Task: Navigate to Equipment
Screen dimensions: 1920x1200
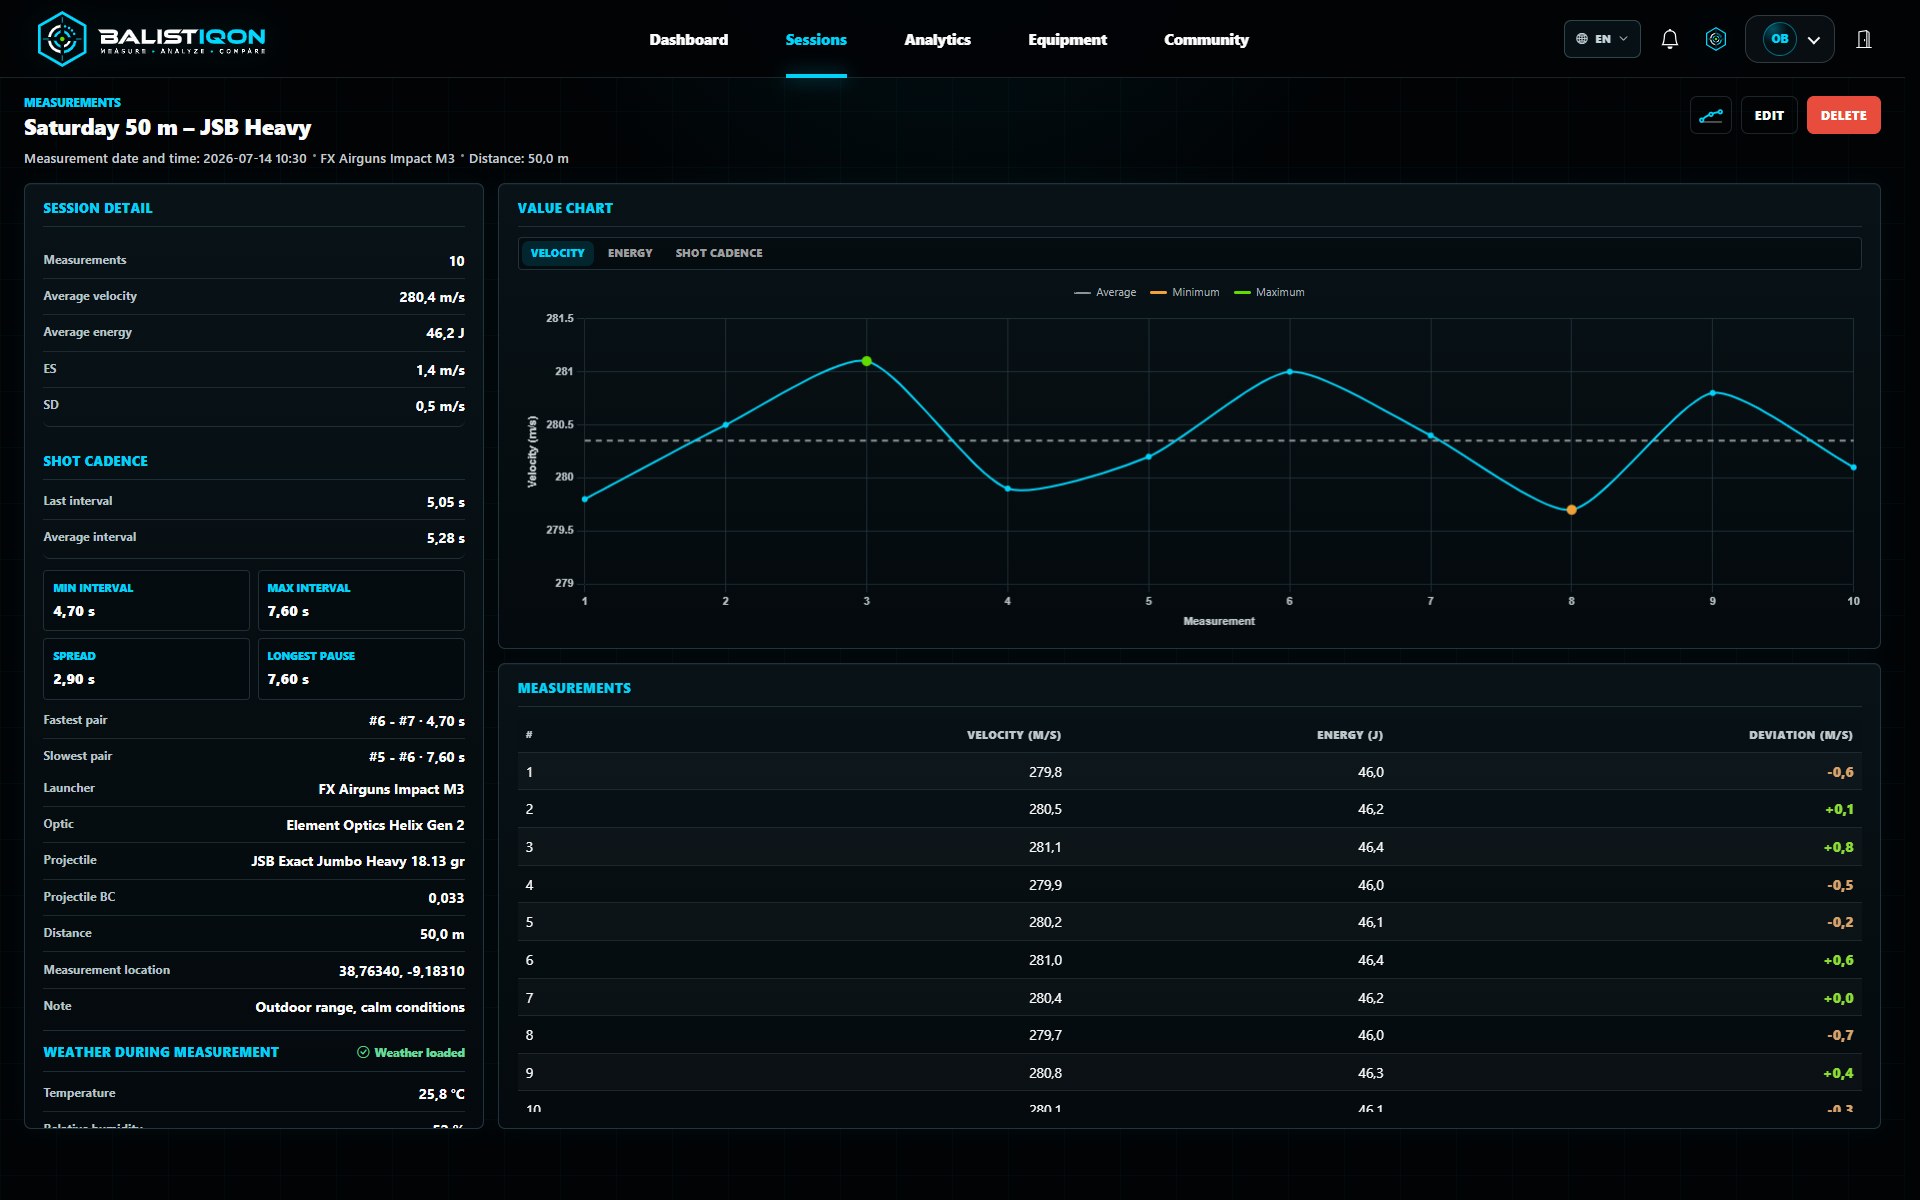Action: [x=1067, y=39]
